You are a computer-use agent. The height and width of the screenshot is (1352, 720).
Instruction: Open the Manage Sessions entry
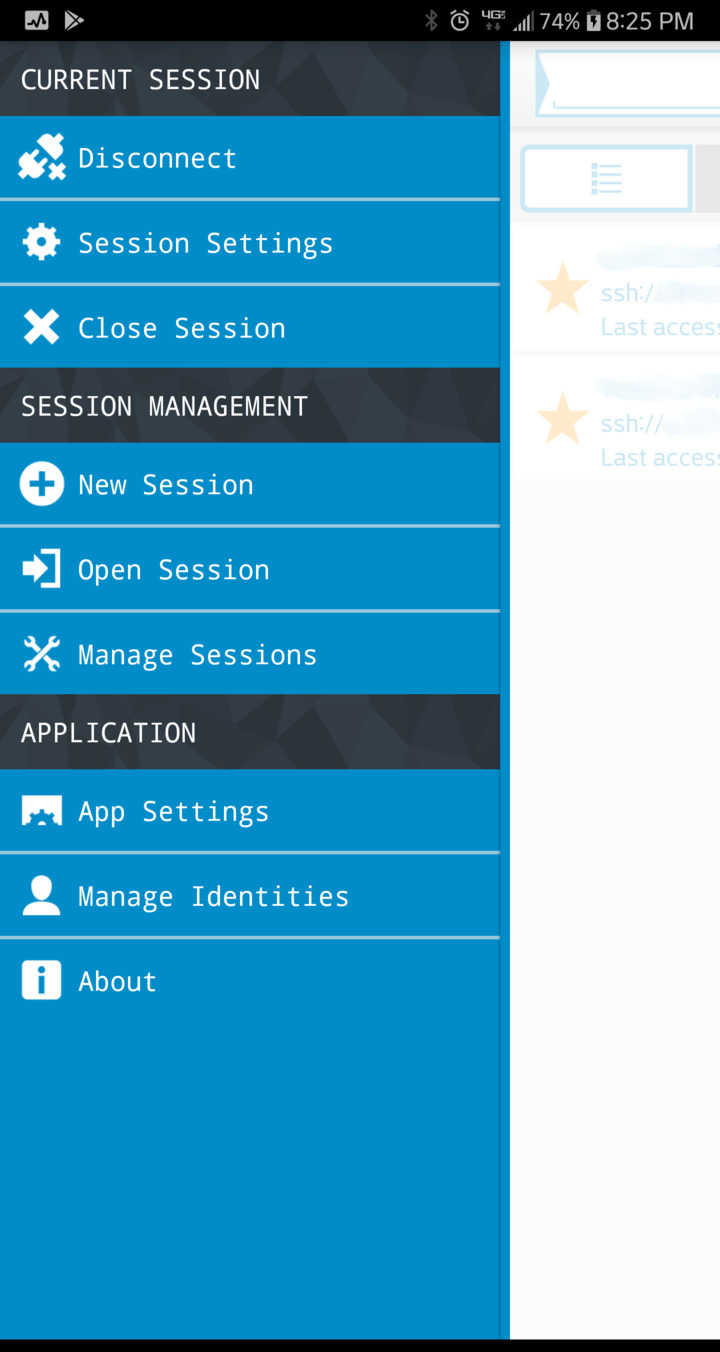click(250, 654)
